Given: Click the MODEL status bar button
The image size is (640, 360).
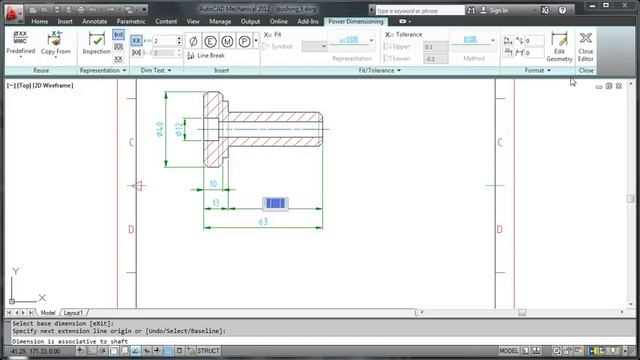Looking at the screenshot, I should 509,351.
